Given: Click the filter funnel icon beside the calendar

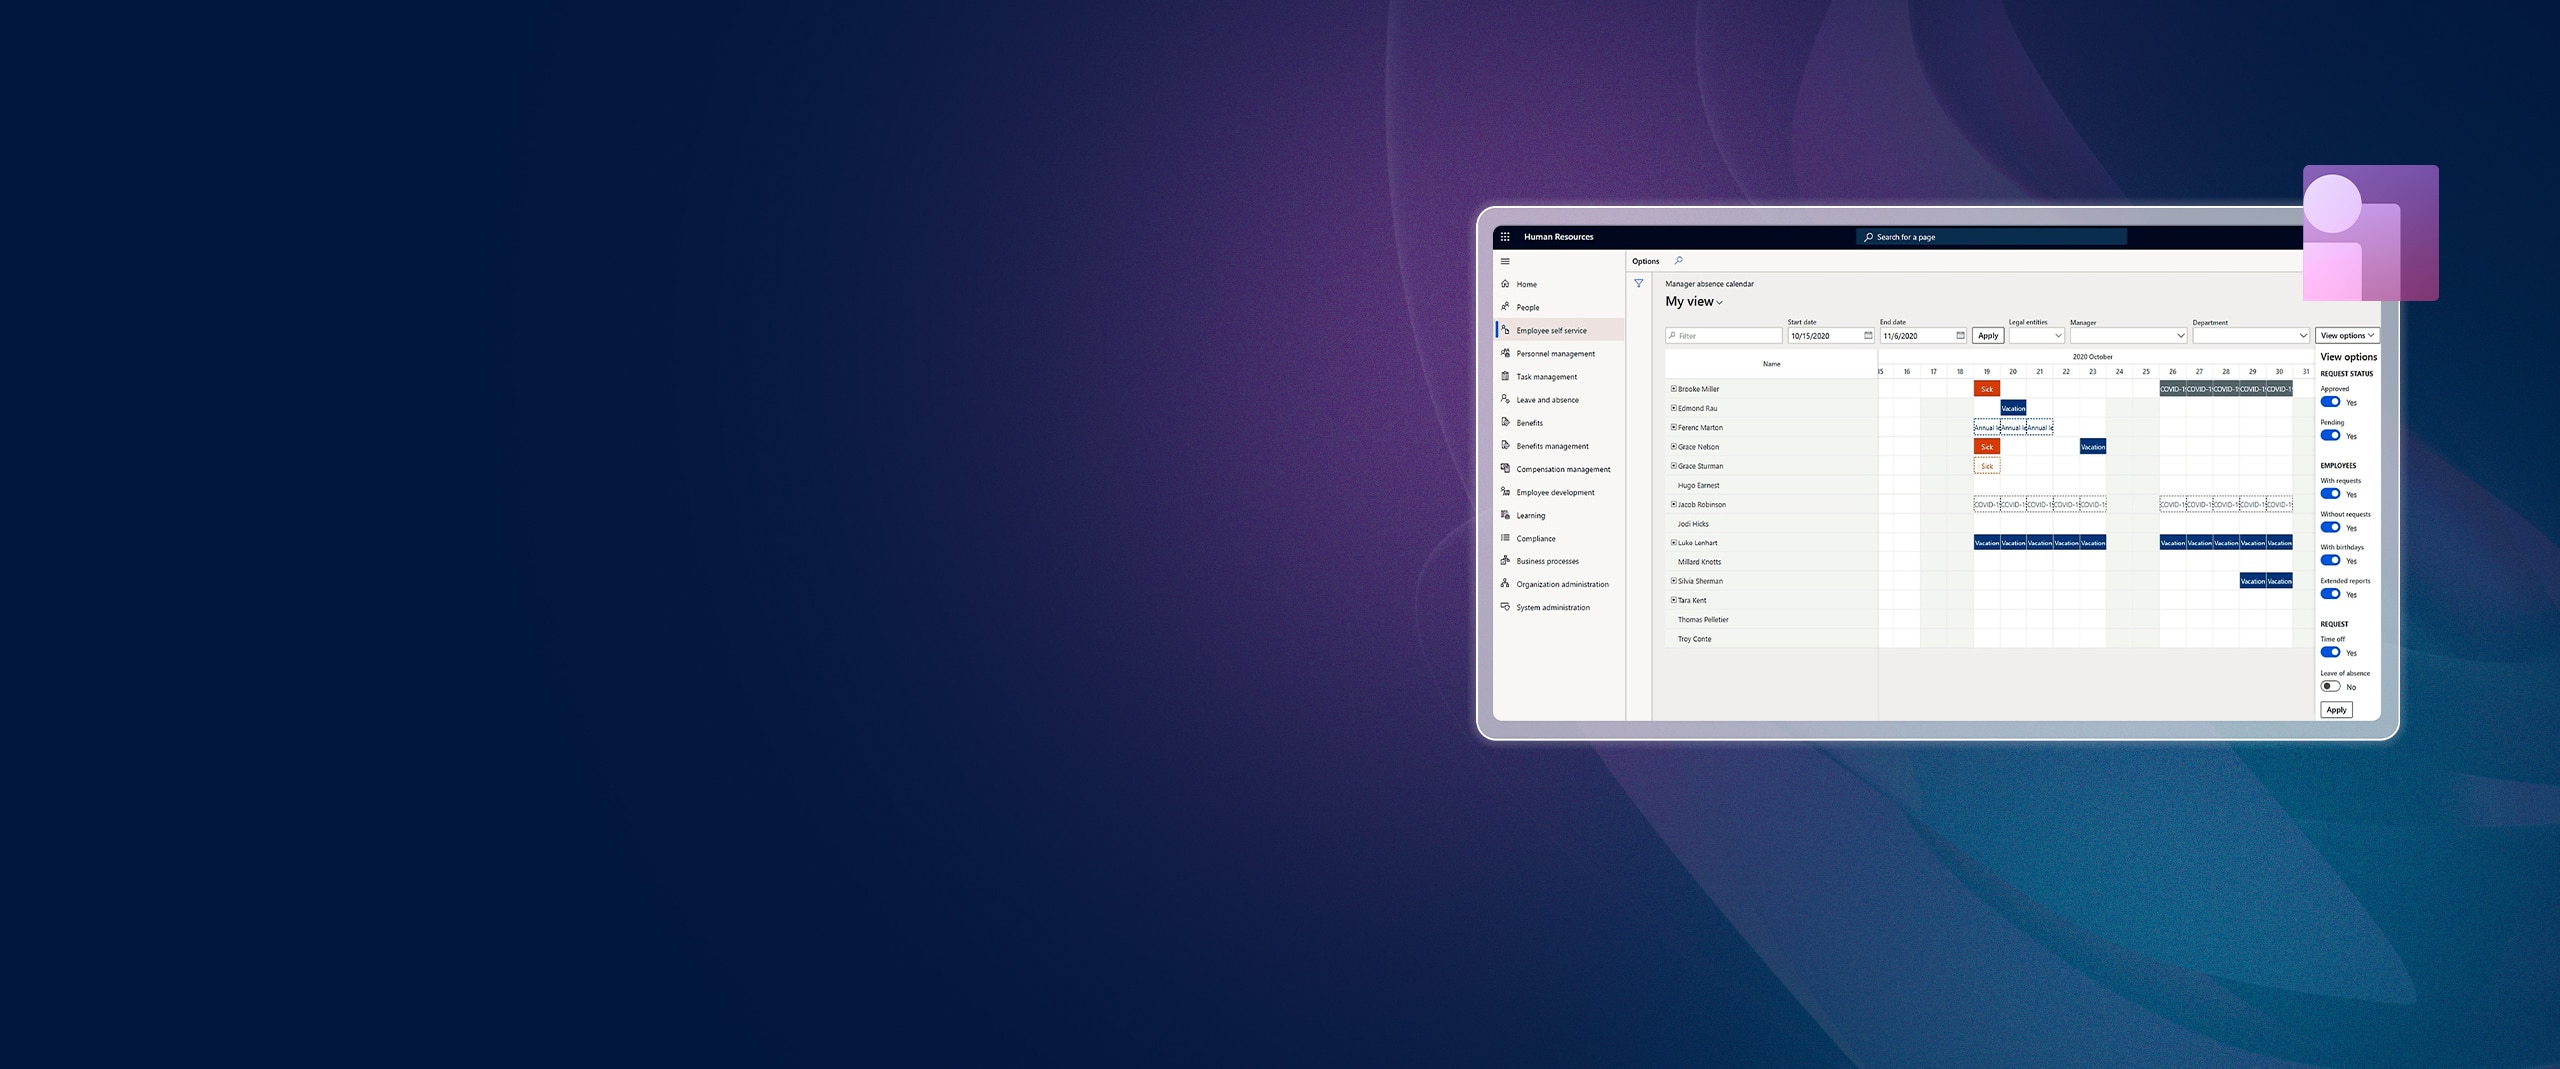Looking at the screenshot, I should pyautogui.click(x=1640, y=284).
